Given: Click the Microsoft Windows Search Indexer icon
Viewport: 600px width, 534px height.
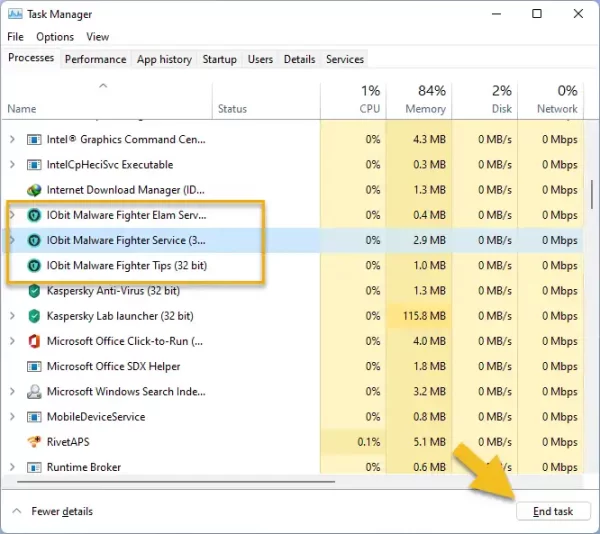Looking at the screenshot, I should [34, 392].
